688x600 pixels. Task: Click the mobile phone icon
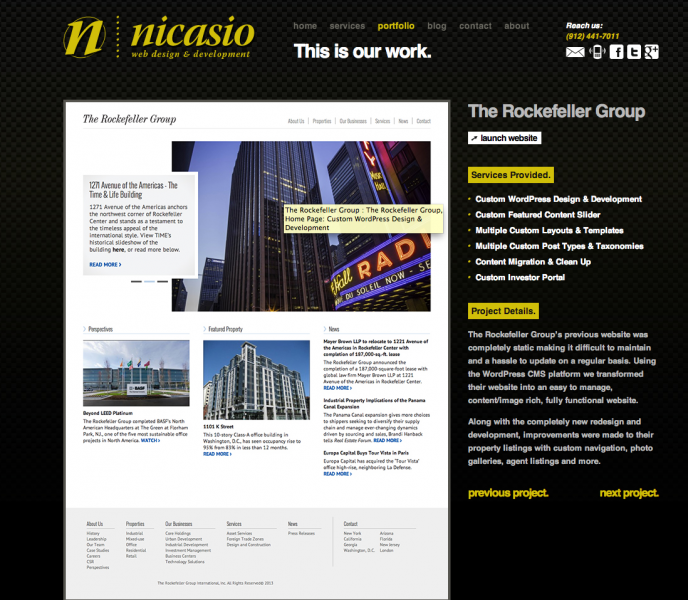[x=597, y=52]
